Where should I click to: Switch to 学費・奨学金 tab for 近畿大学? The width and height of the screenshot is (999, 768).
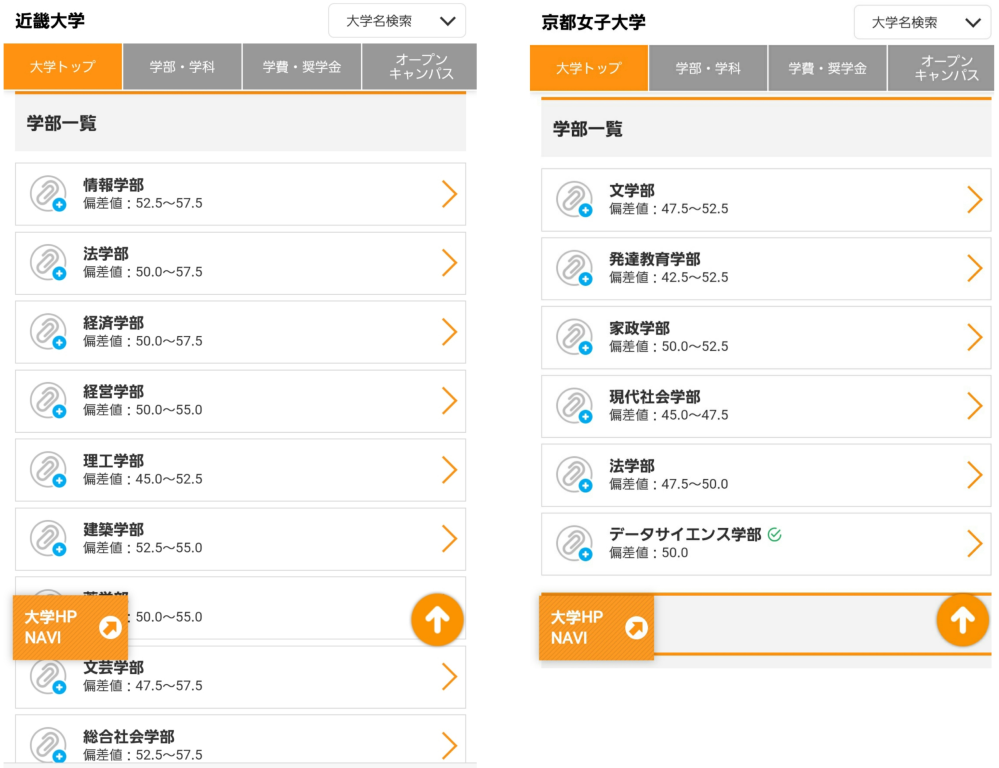(302, 67)
